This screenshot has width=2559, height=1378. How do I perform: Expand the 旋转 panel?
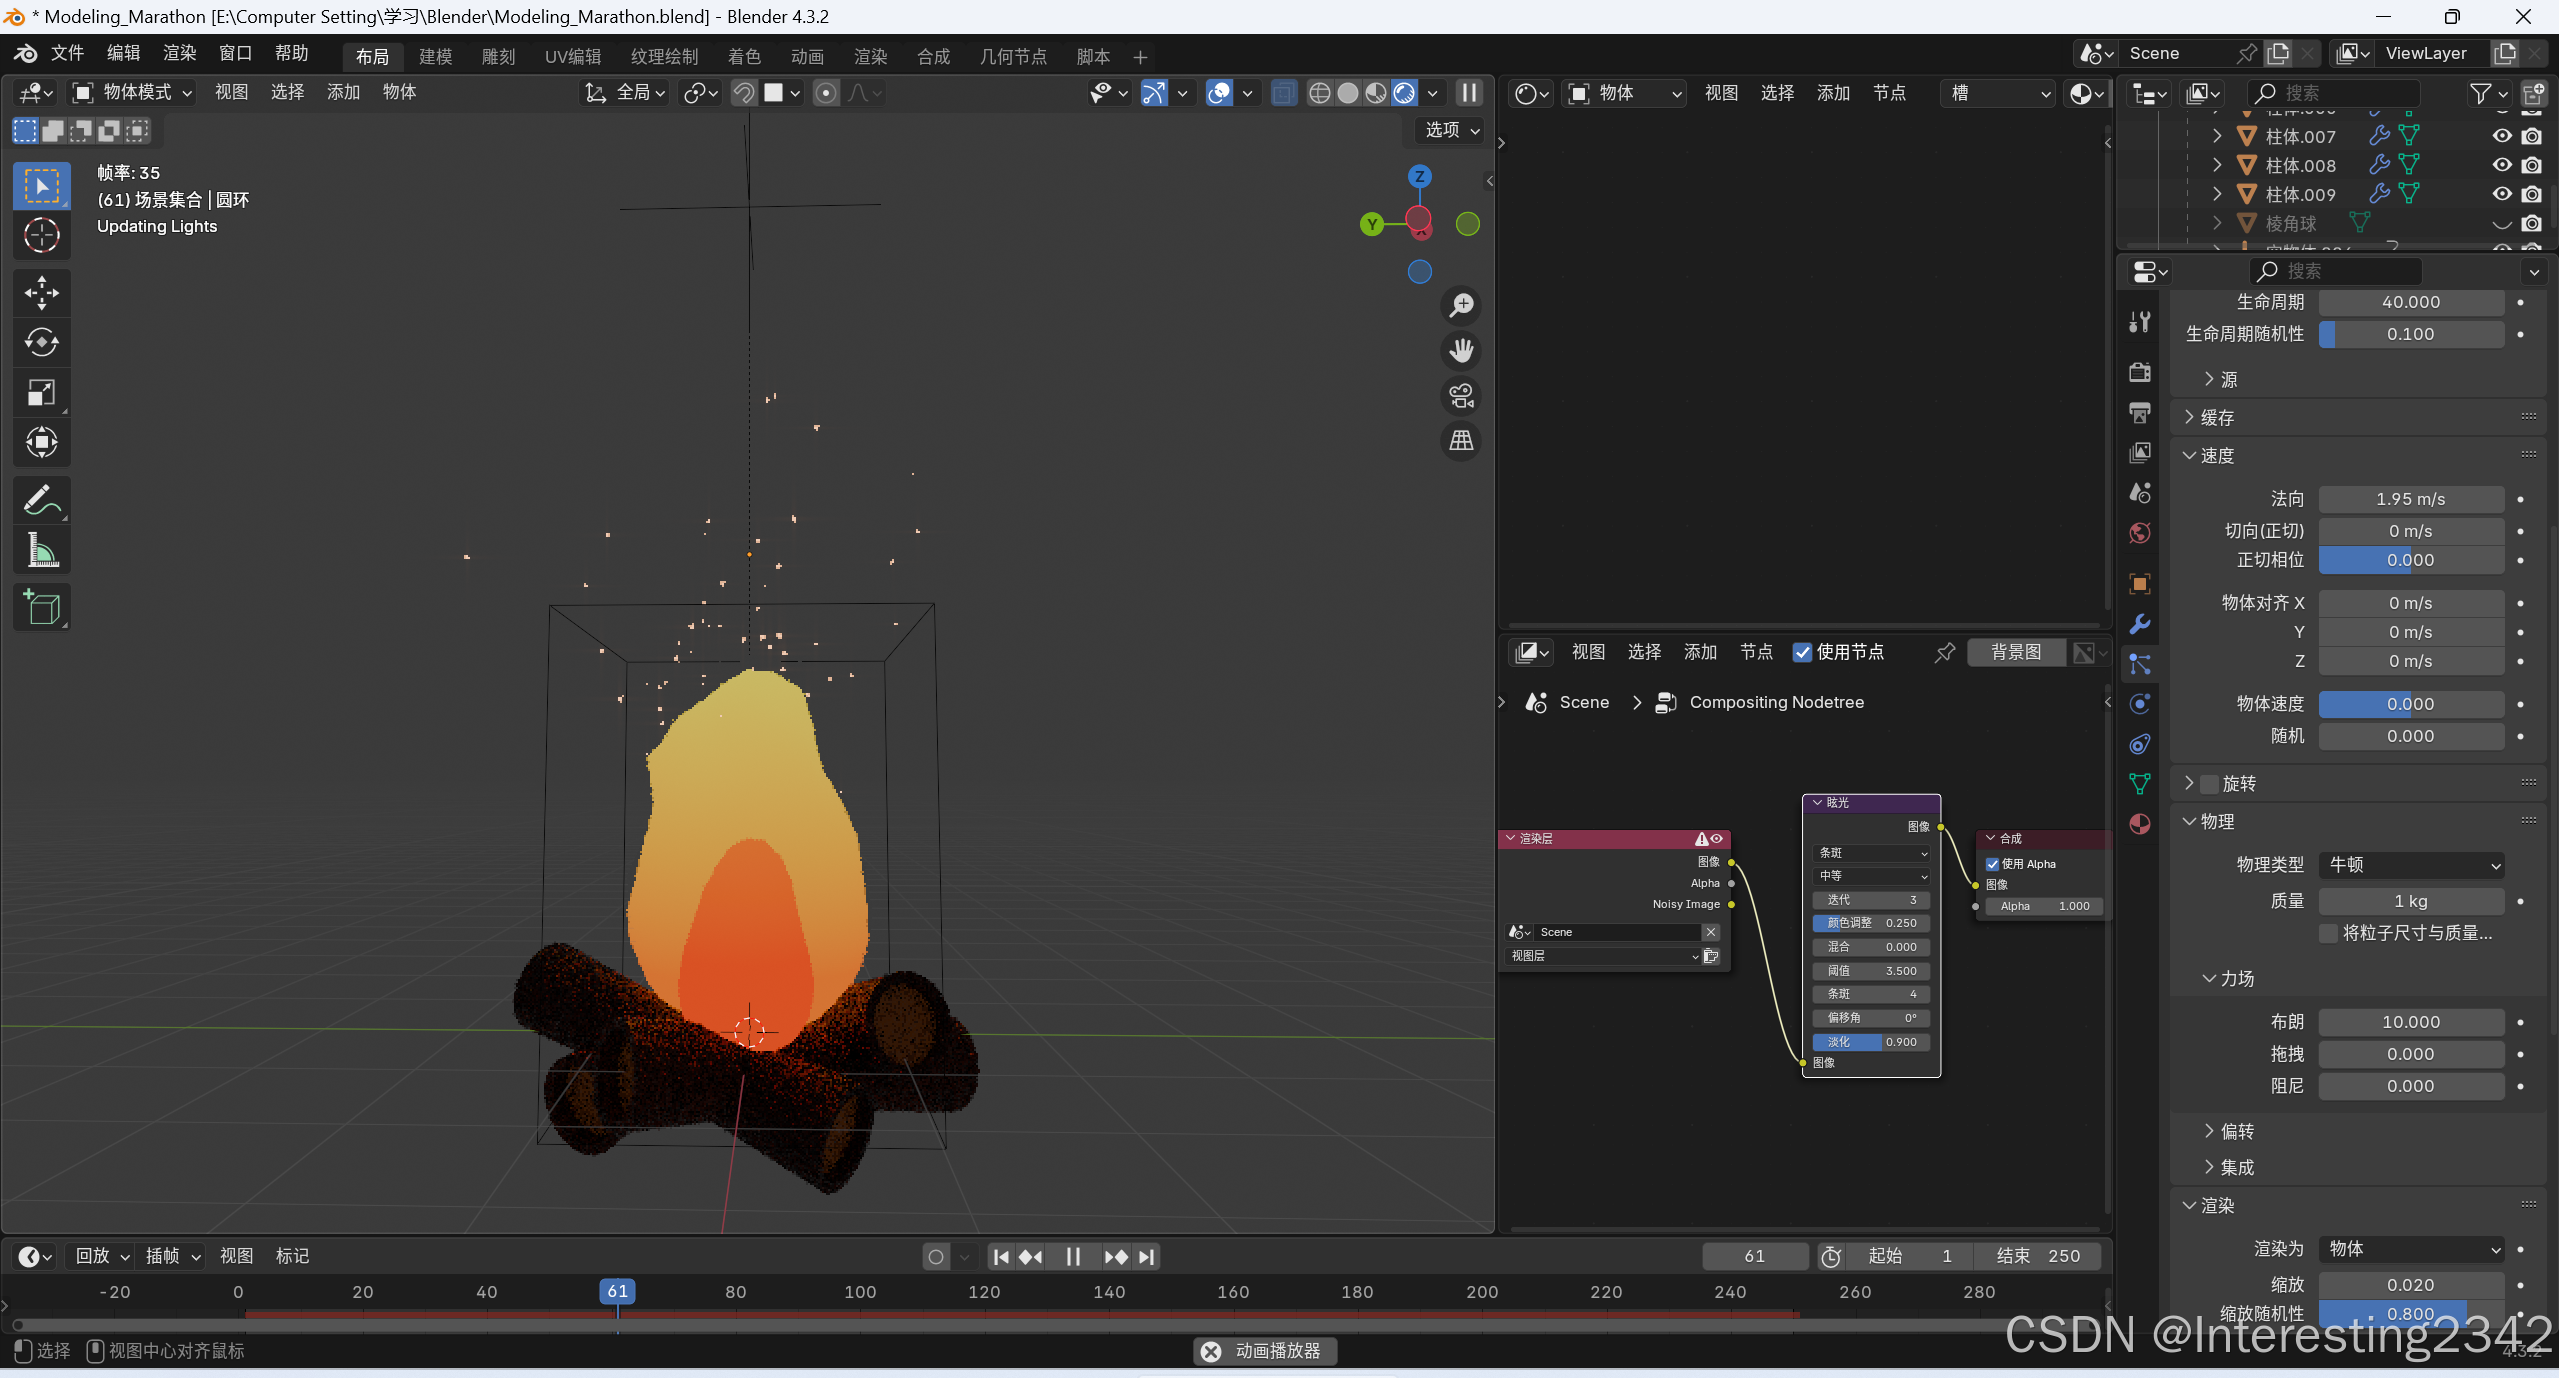(x=2189, y=783)
